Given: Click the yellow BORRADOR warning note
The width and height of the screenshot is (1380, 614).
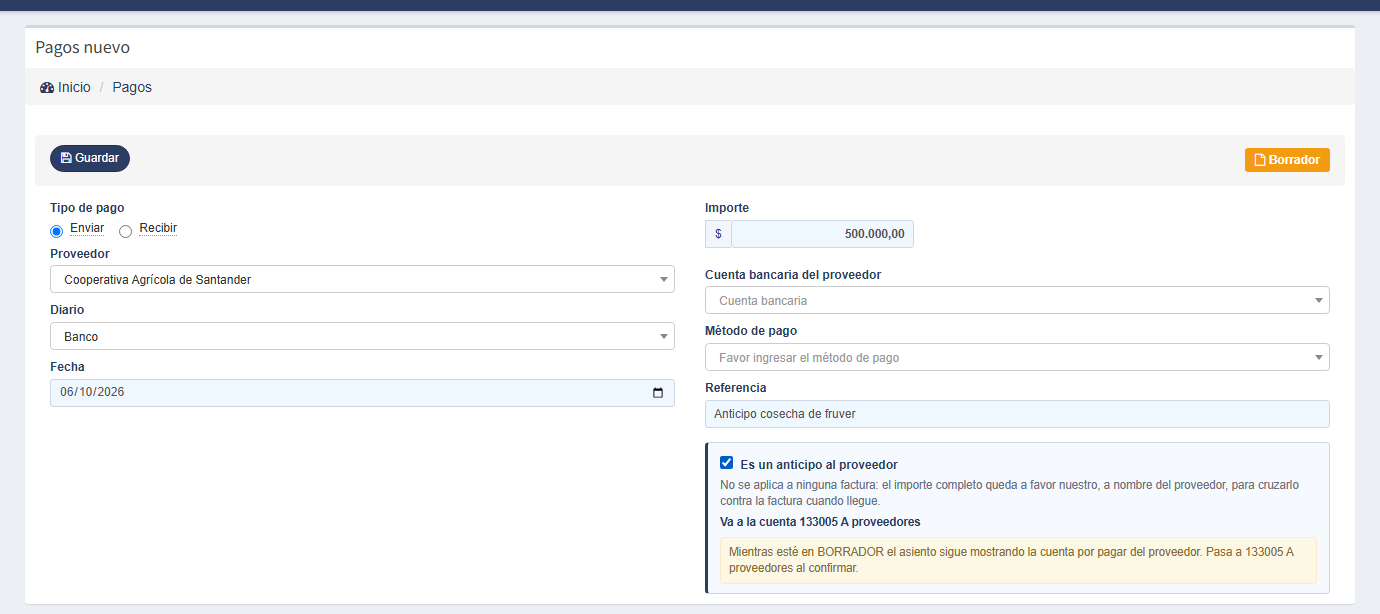Looking at the screenshot, I should pos(1018,560).
